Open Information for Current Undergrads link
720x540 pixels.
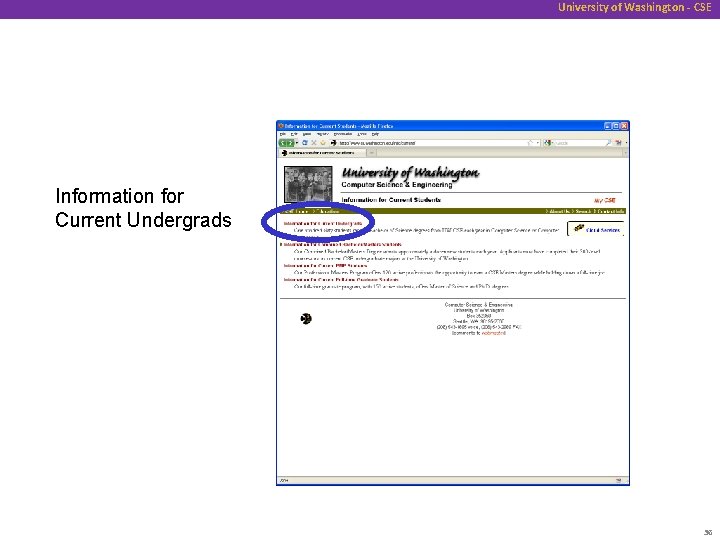[323, 224]
